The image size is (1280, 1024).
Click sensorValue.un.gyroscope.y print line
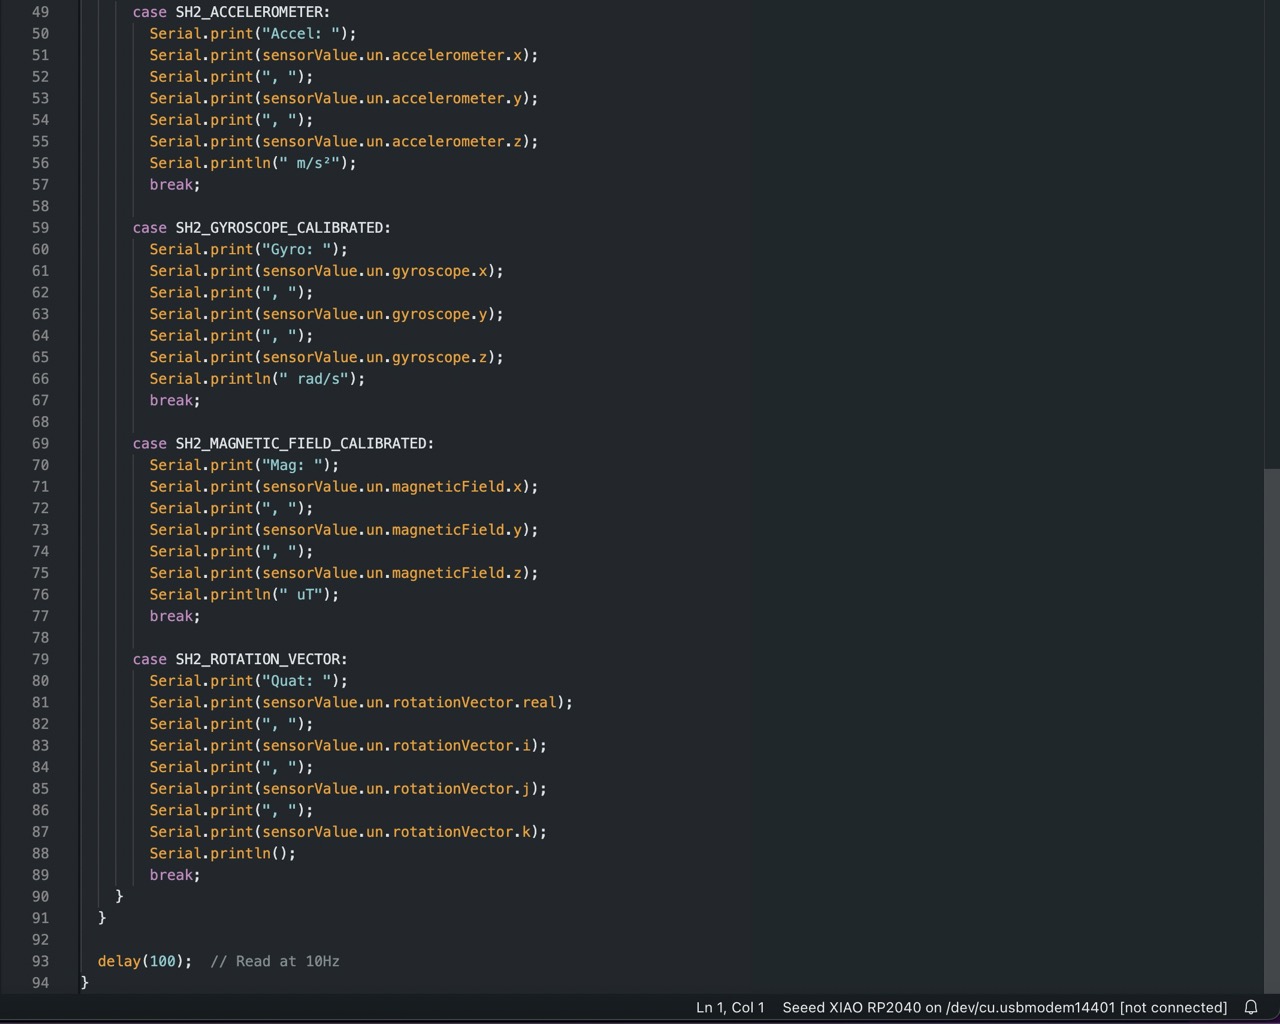click(327, 314)
